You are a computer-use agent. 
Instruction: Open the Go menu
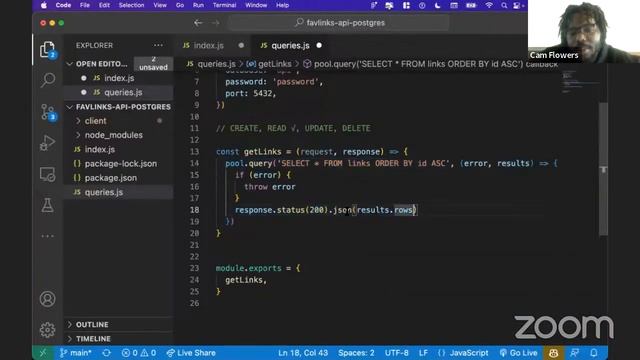coord(180,5)
